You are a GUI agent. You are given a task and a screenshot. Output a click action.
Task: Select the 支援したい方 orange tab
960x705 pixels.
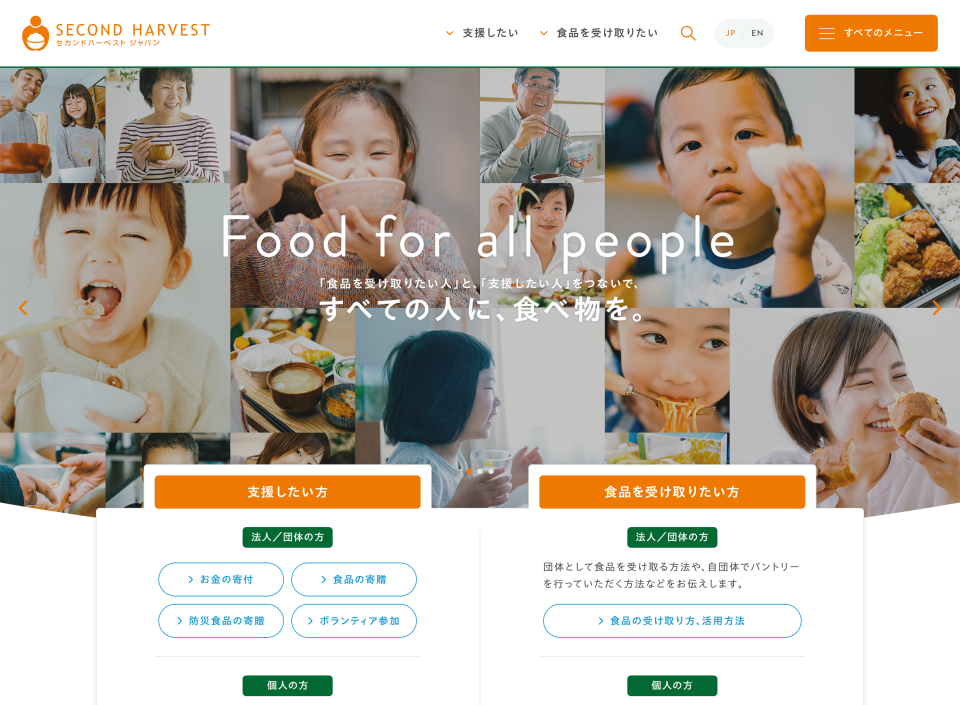(287, 491)
